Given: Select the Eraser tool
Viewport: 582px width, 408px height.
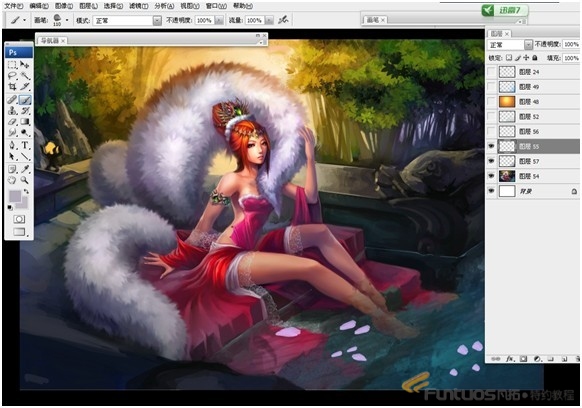Looking at the screenshot, I should [13, 121].
